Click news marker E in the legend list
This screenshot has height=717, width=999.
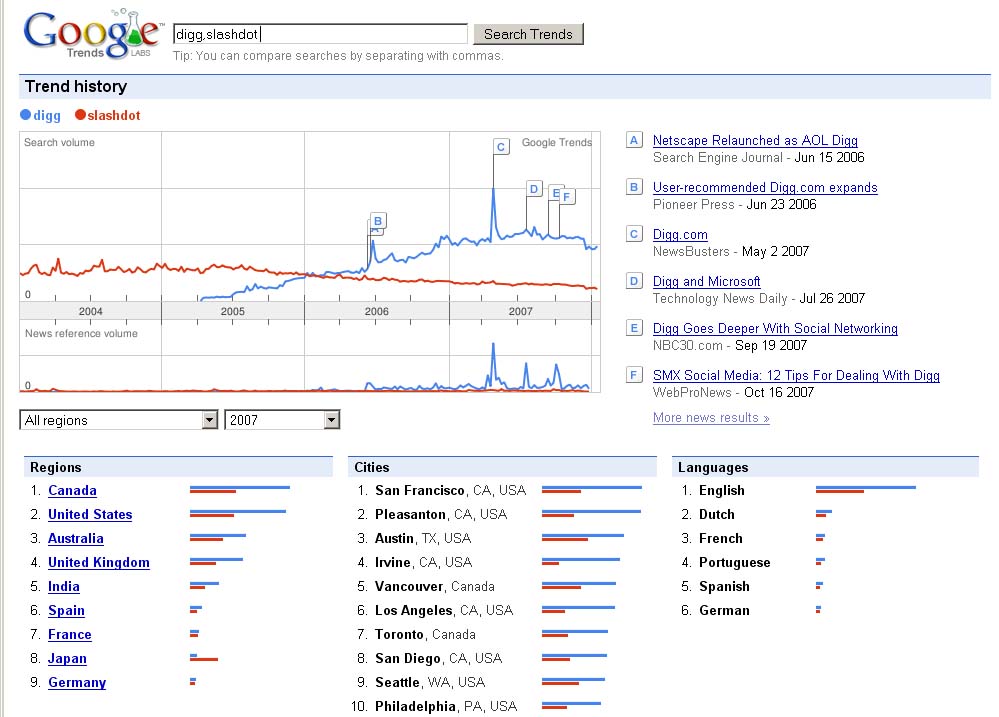tap(634, 328)
